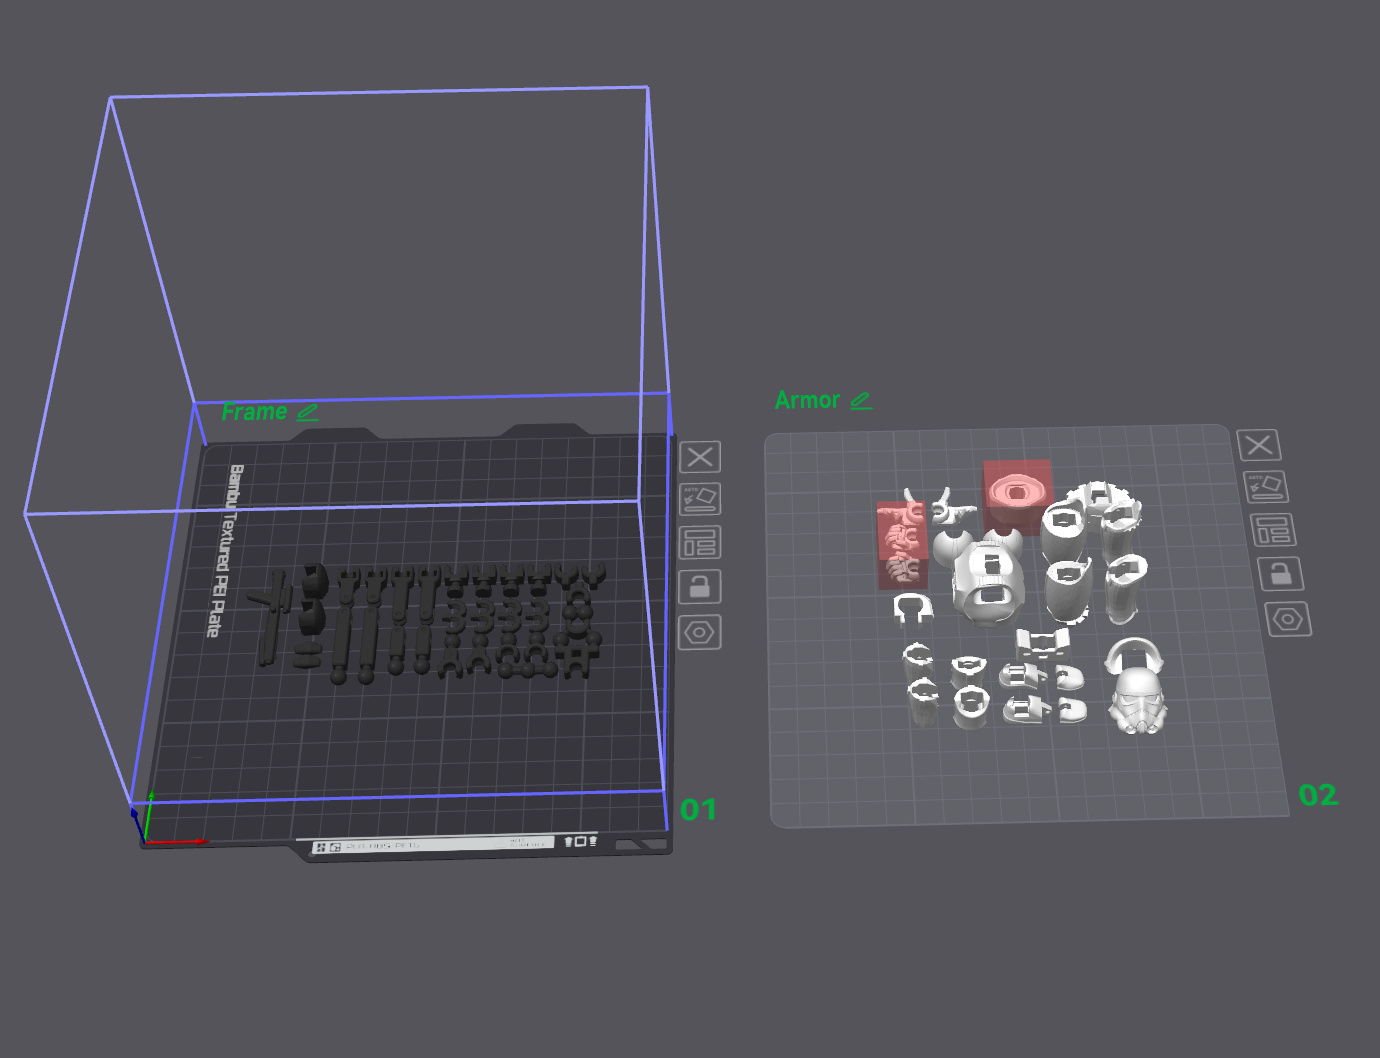Screen dimensions: 1380x1058
Task: Remove all objects on the Armor plate
Action: tap(1259, 444)
